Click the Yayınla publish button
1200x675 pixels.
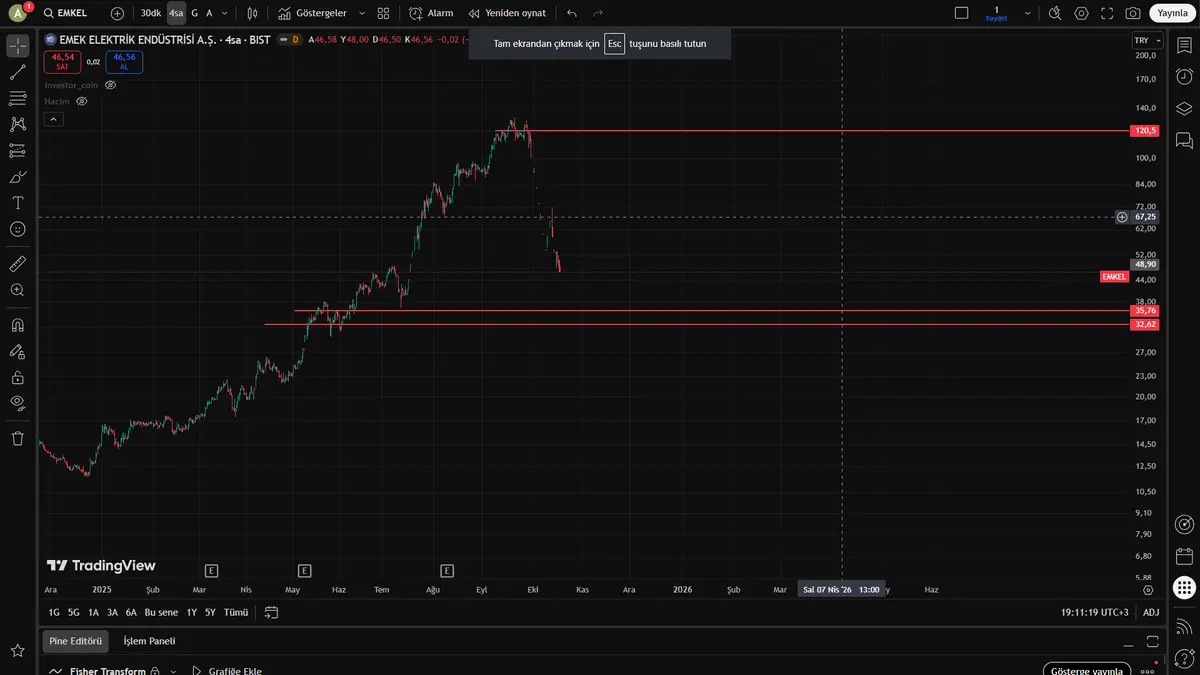1171,13
